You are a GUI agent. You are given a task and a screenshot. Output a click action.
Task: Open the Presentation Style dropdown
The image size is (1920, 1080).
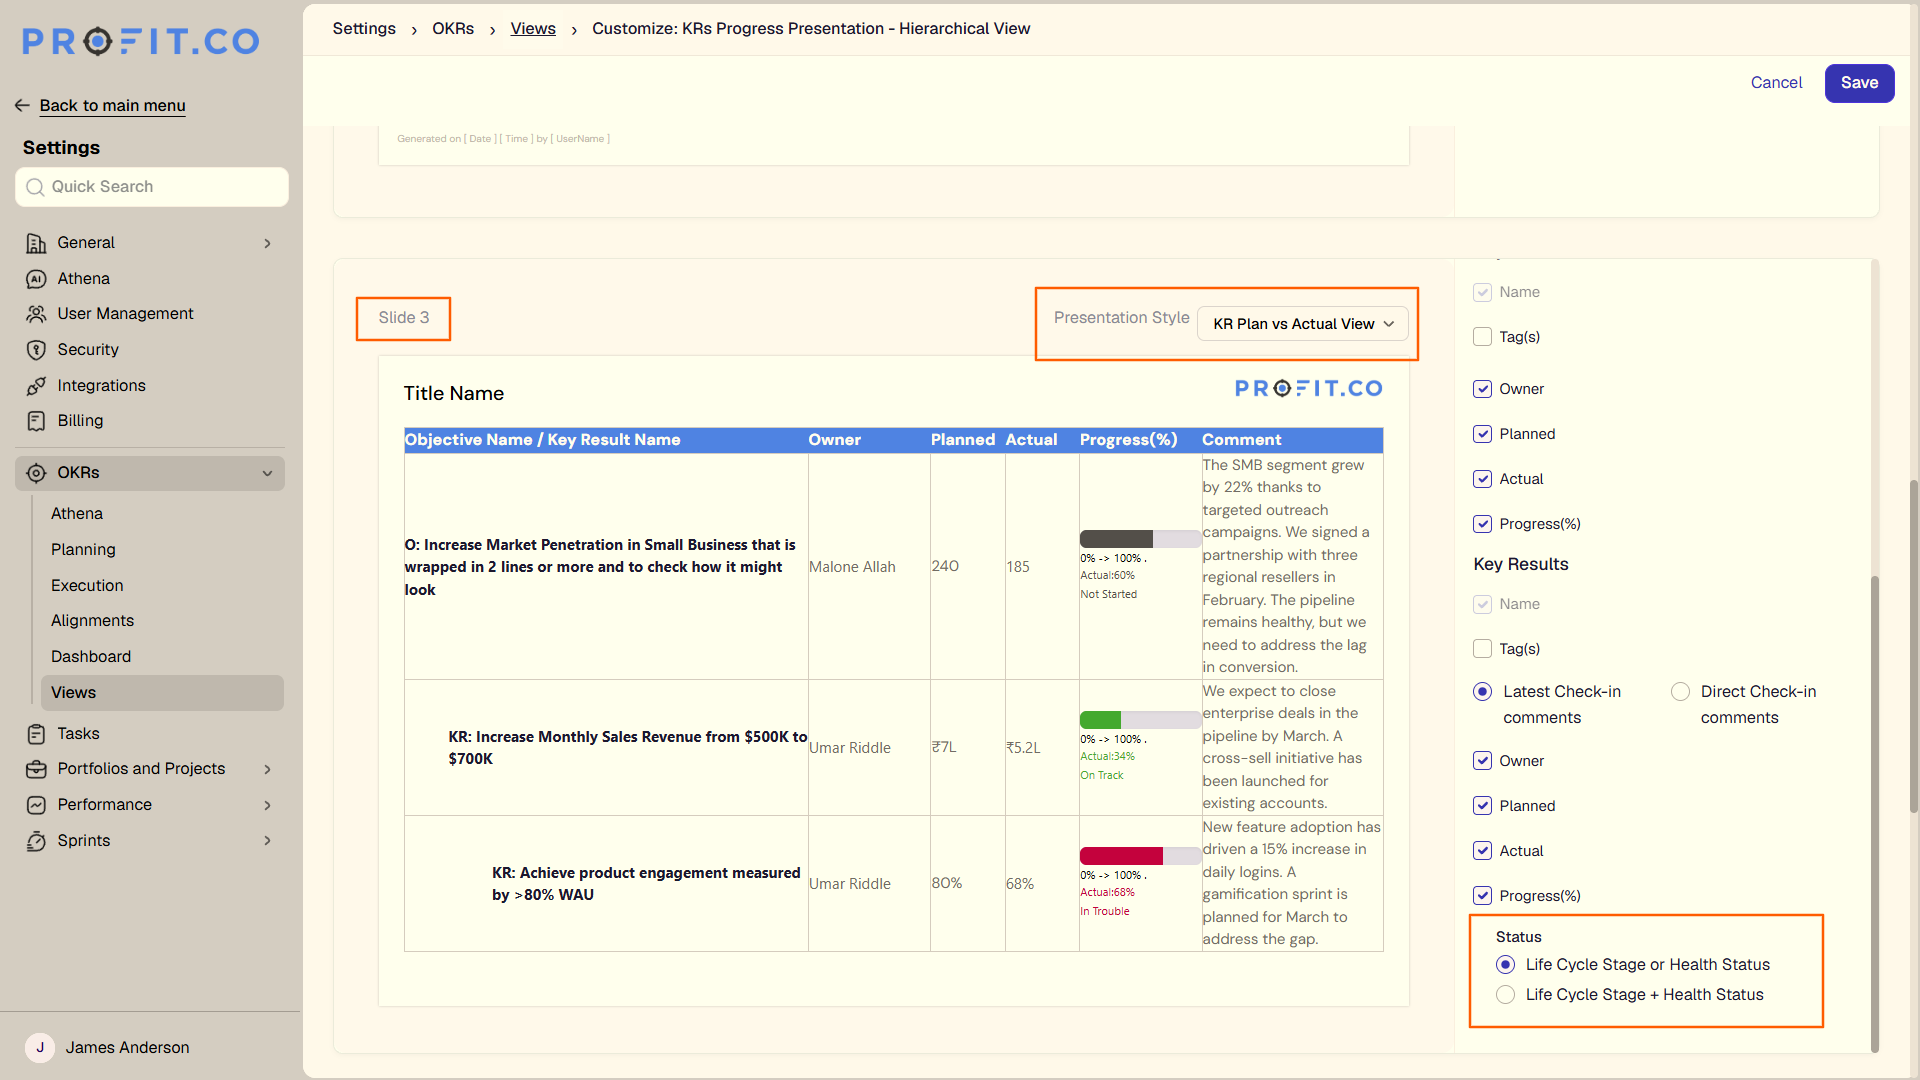(1302, 324)
